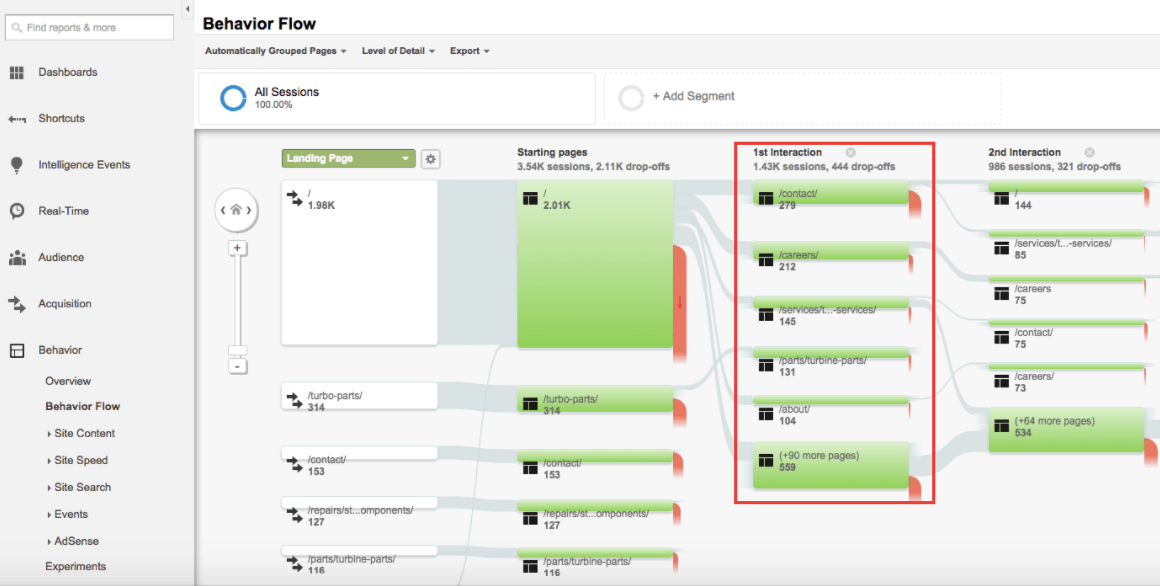Select Overview under Behavior
The width and height of the screenshot is (1160, 586).
pos(68,381)
